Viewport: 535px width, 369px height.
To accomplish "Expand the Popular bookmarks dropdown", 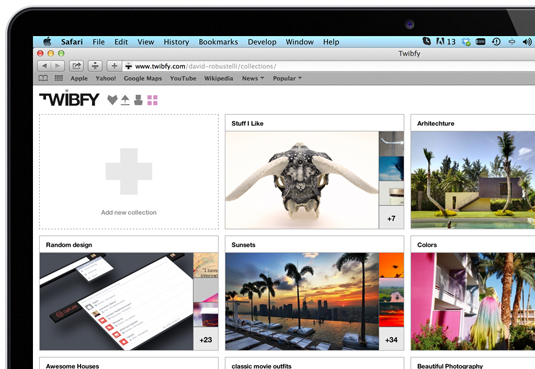I will coord(287,79).
